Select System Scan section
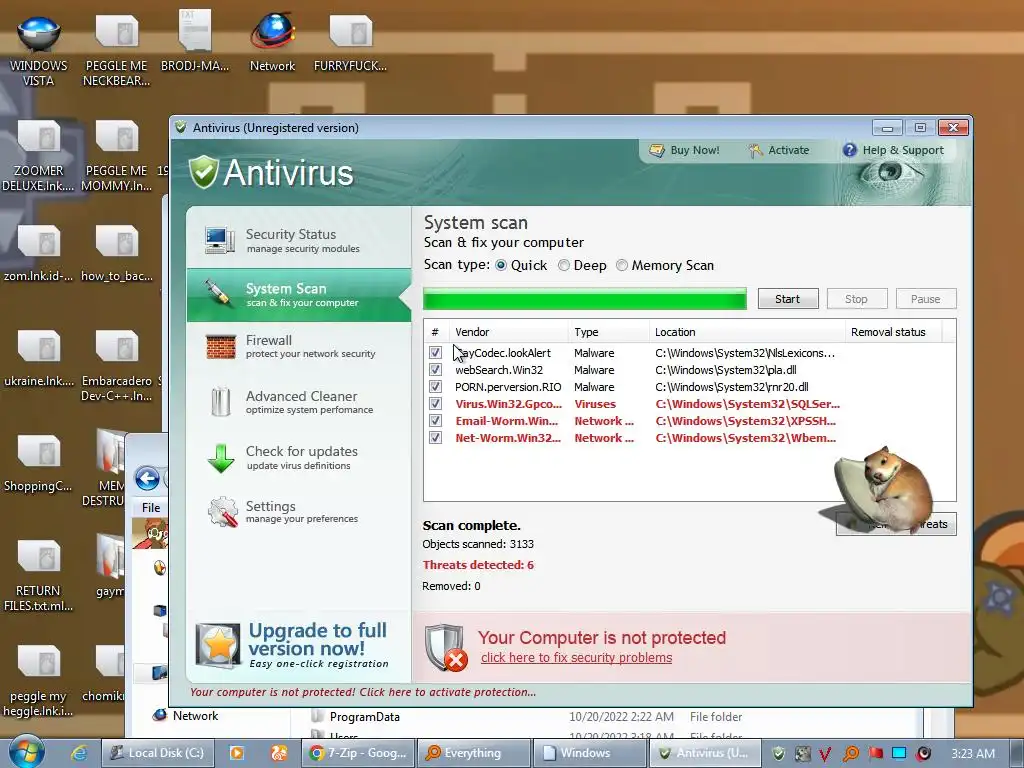This screenshot has width=1024, height=768. pyautogui.click(x=299, y=295)
